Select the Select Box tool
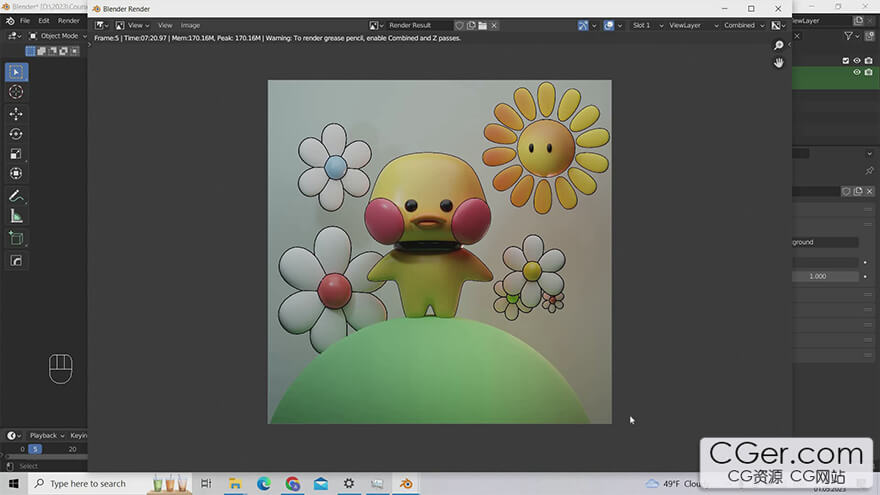This screenshot has height=495, width=880. [x=16, y=72]
